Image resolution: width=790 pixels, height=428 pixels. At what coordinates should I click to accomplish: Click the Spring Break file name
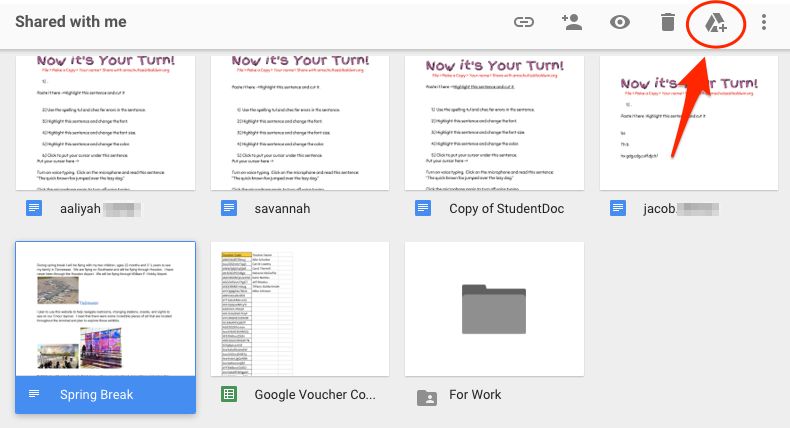tap(96, 395)
